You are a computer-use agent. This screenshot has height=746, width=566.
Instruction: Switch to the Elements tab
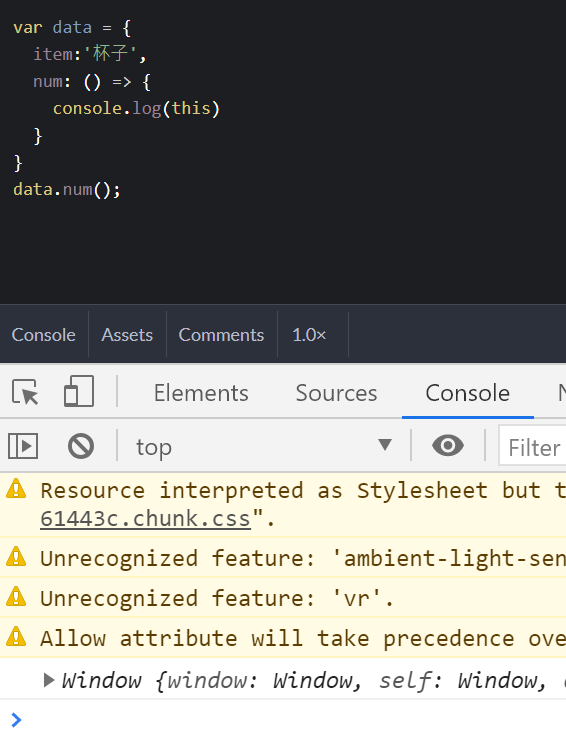point(201,393)
